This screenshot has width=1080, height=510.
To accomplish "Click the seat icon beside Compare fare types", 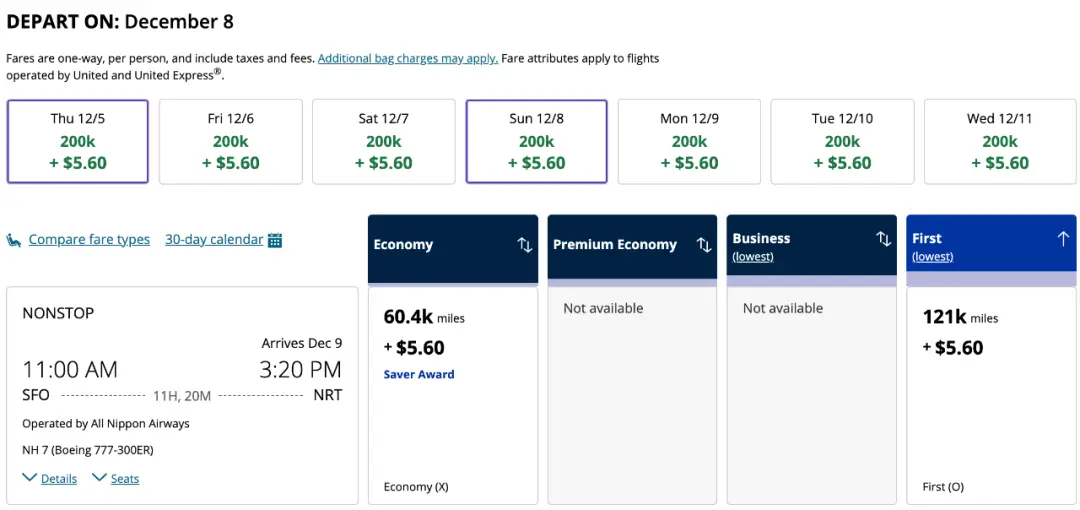I will [14, 240].
